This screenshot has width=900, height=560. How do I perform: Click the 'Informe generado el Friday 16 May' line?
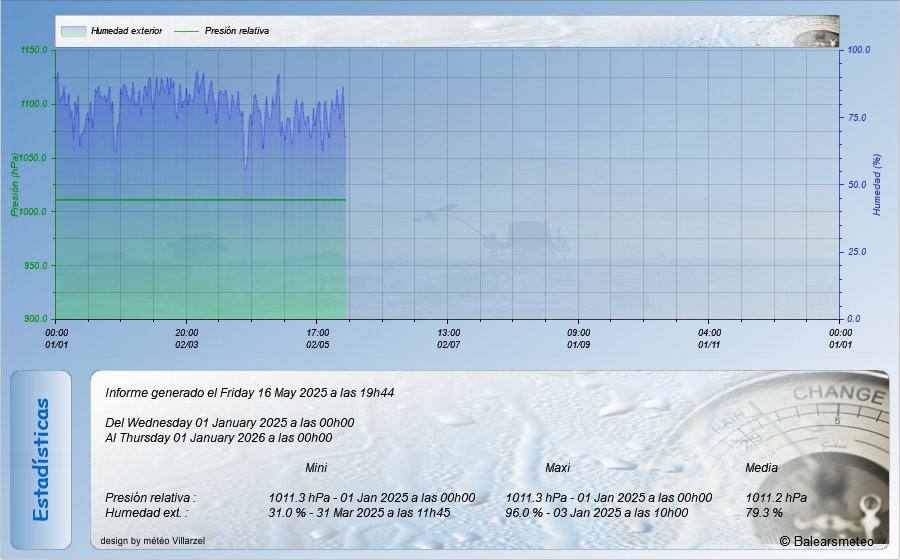[250, 393]
